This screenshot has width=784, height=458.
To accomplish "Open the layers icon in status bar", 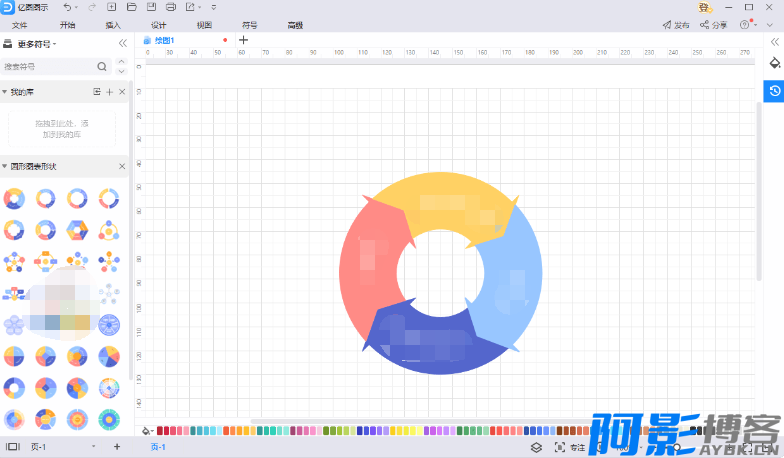I will point(536,448).
